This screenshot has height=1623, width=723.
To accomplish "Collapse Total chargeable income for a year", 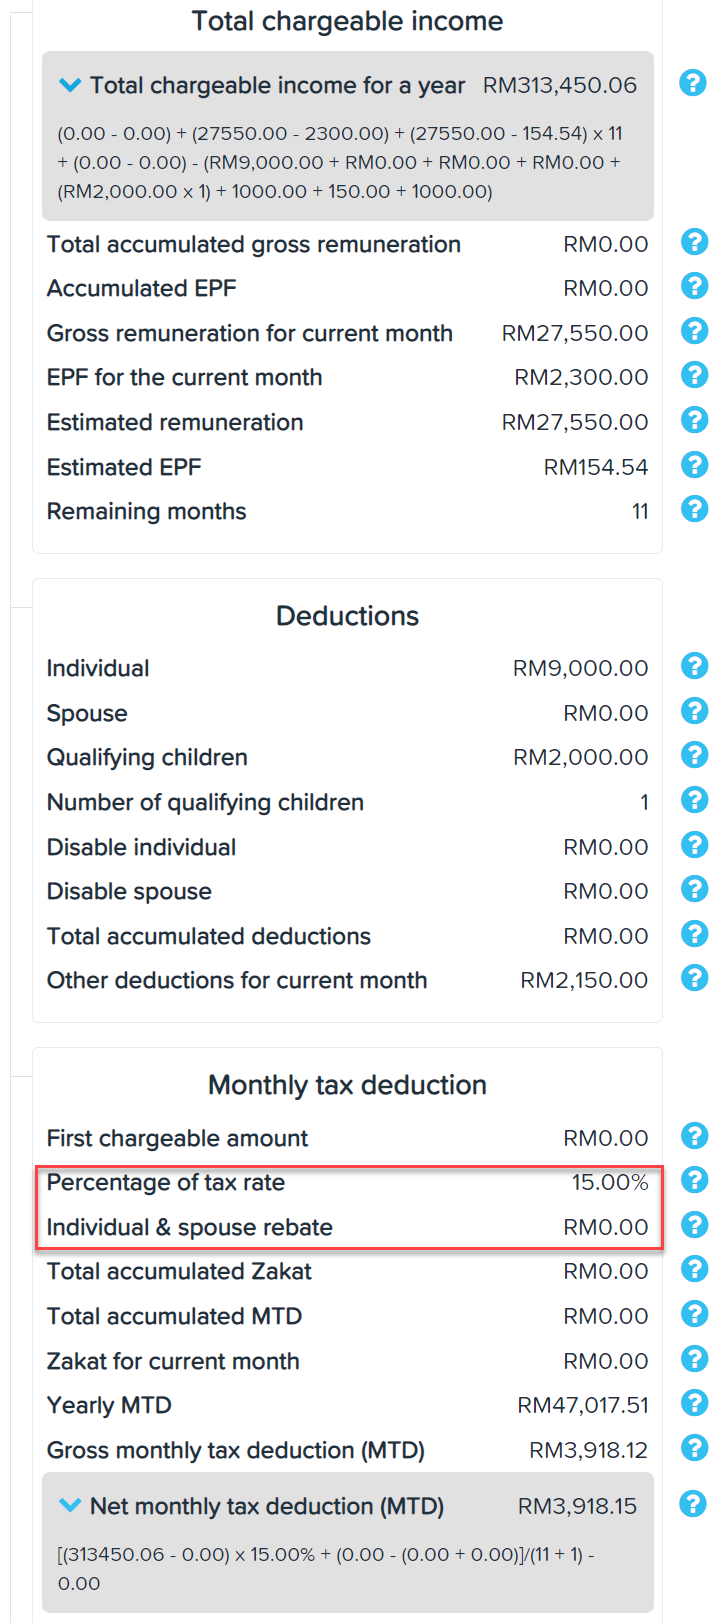I will point(70,86).
